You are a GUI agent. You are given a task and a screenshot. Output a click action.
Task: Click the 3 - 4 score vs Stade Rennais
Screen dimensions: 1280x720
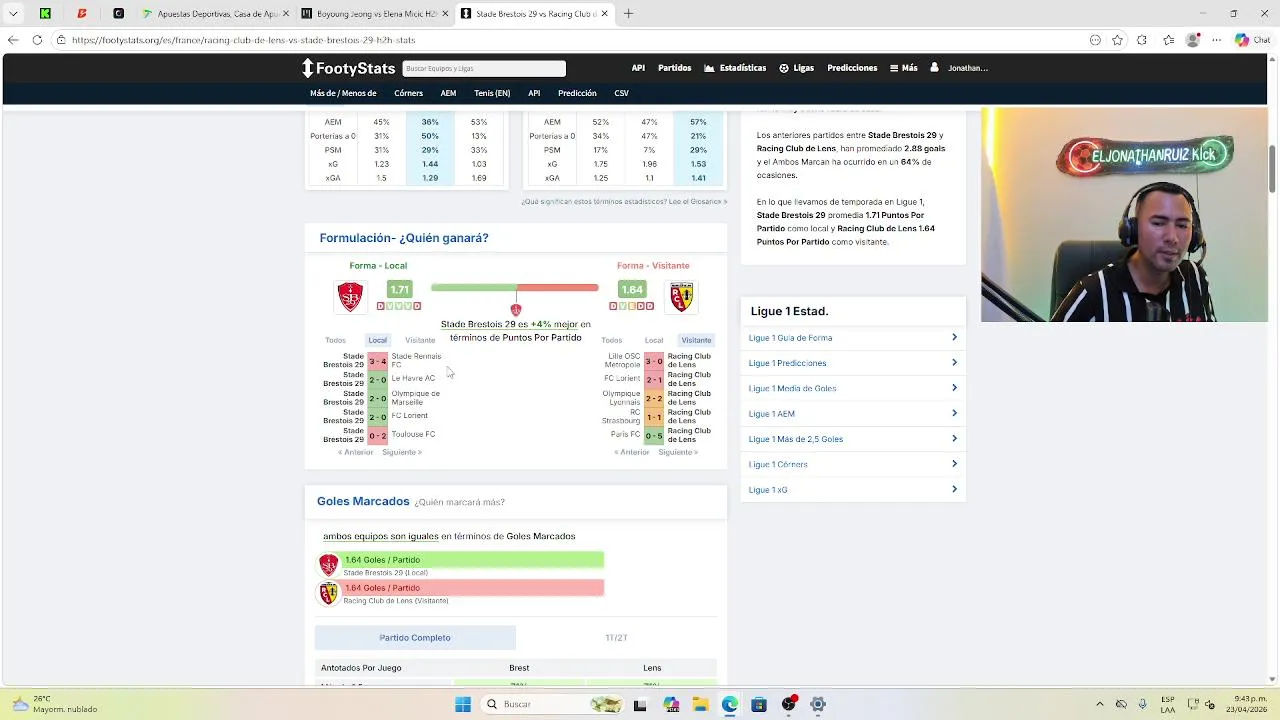tap(377, 361)
